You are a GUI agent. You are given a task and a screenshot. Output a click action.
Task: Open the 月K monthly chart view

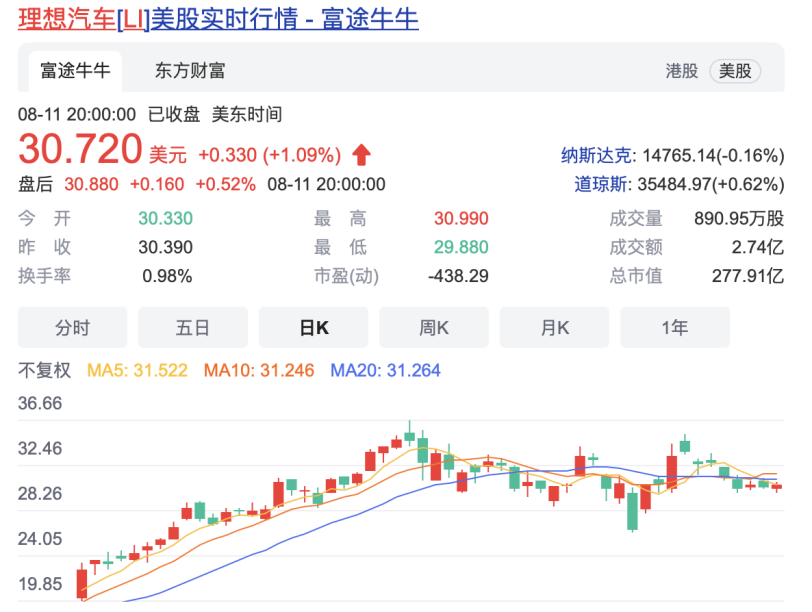pos(554,328)
